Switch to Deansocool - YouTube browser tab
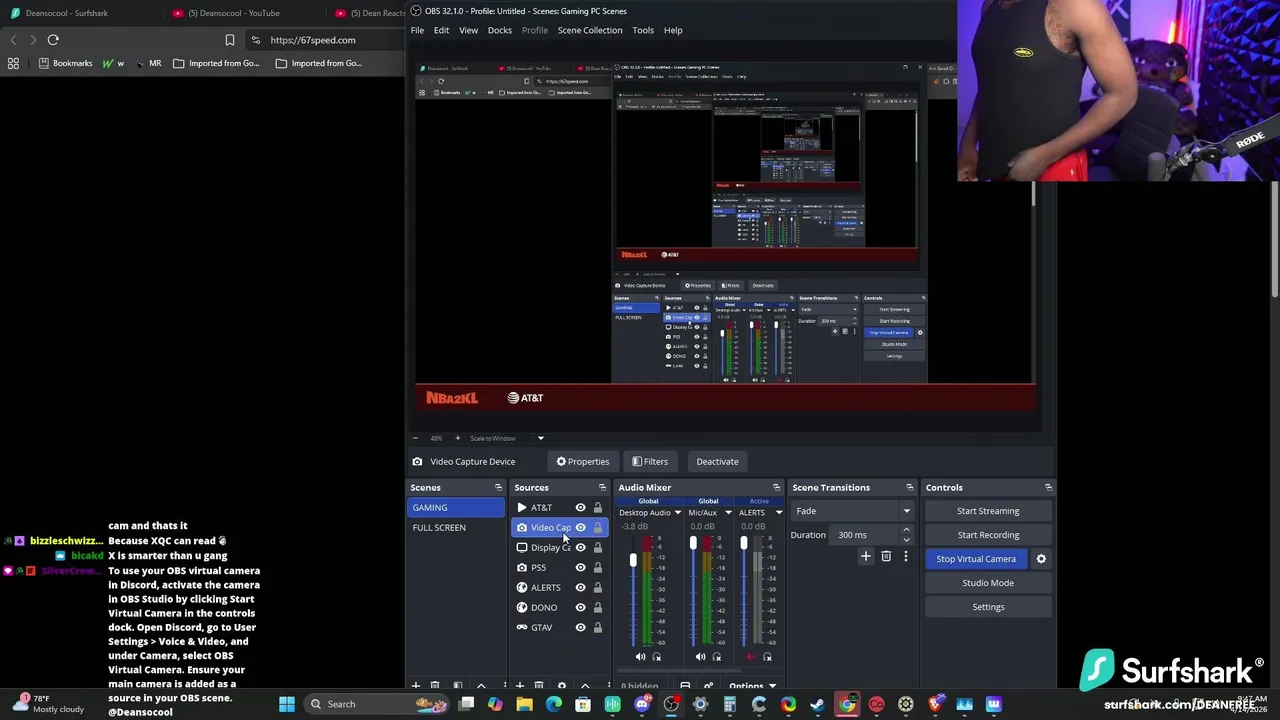Screen dimensions: 1280x720 [234, 13]
